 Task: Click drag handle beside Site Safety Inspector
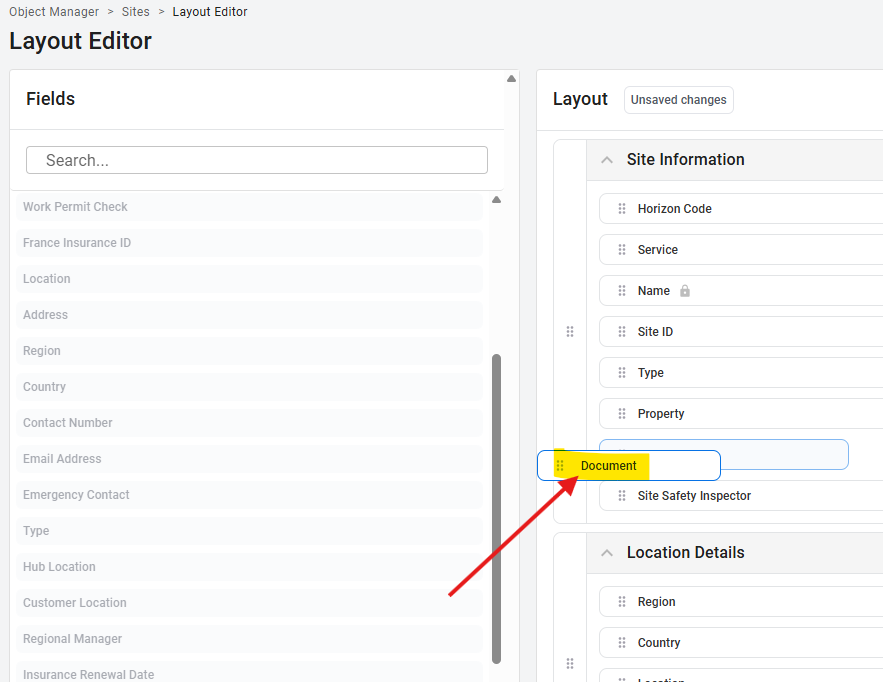point(622,496)
